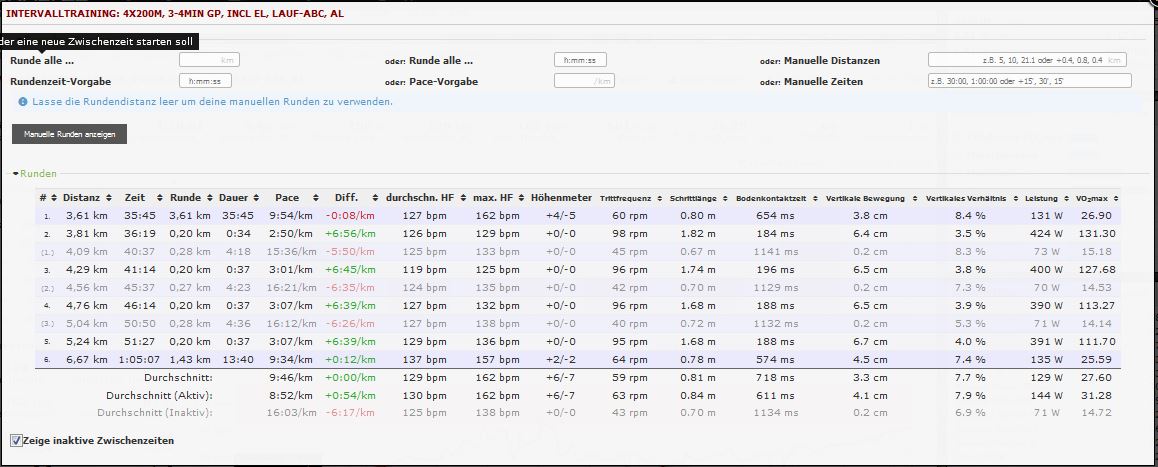Click the sort arrows on the # column

pyautogui.click(x=53, y=198)
